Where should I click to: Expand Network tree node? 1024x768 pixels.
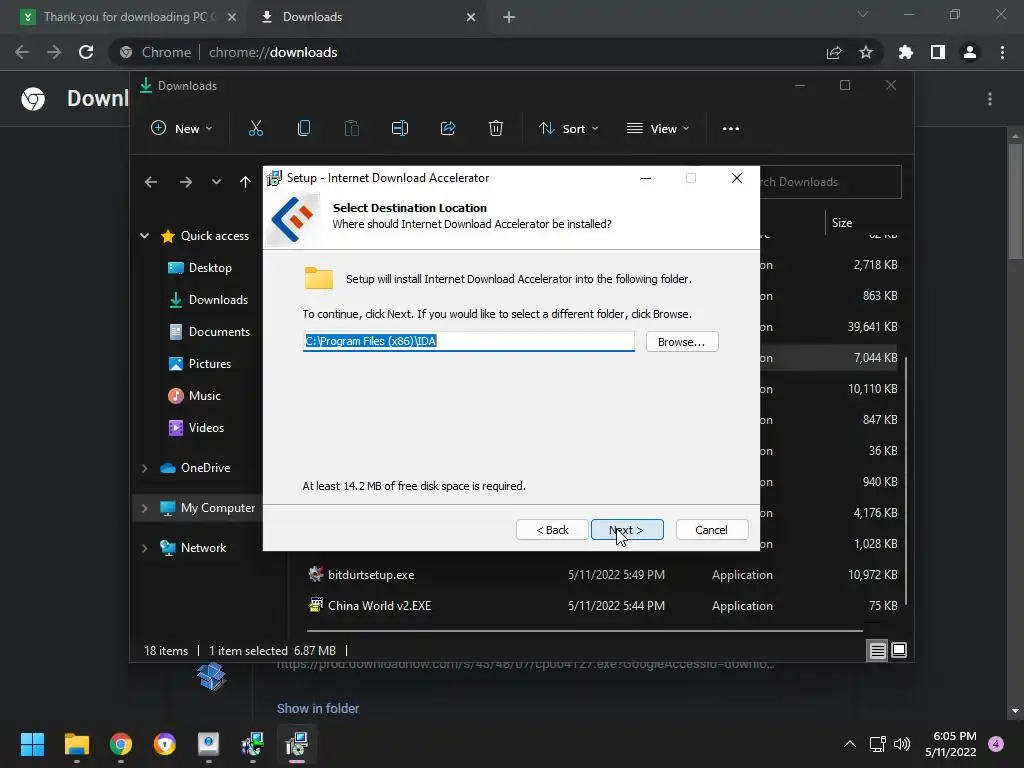pos(144,548)
